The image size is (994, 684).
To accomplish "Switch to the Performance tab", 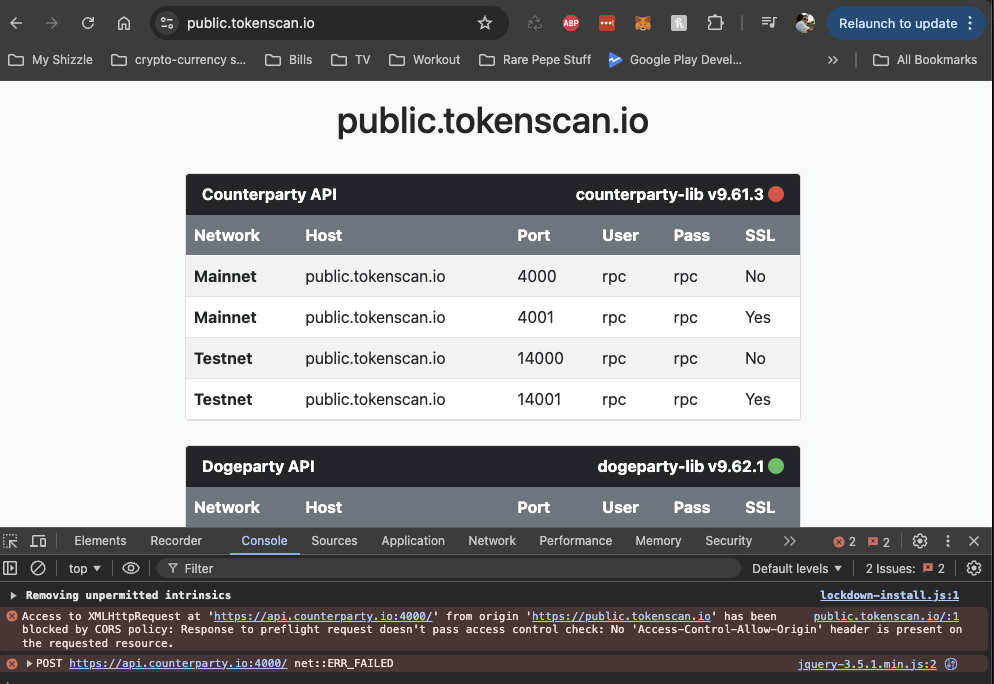I will [x=576, y=541].
